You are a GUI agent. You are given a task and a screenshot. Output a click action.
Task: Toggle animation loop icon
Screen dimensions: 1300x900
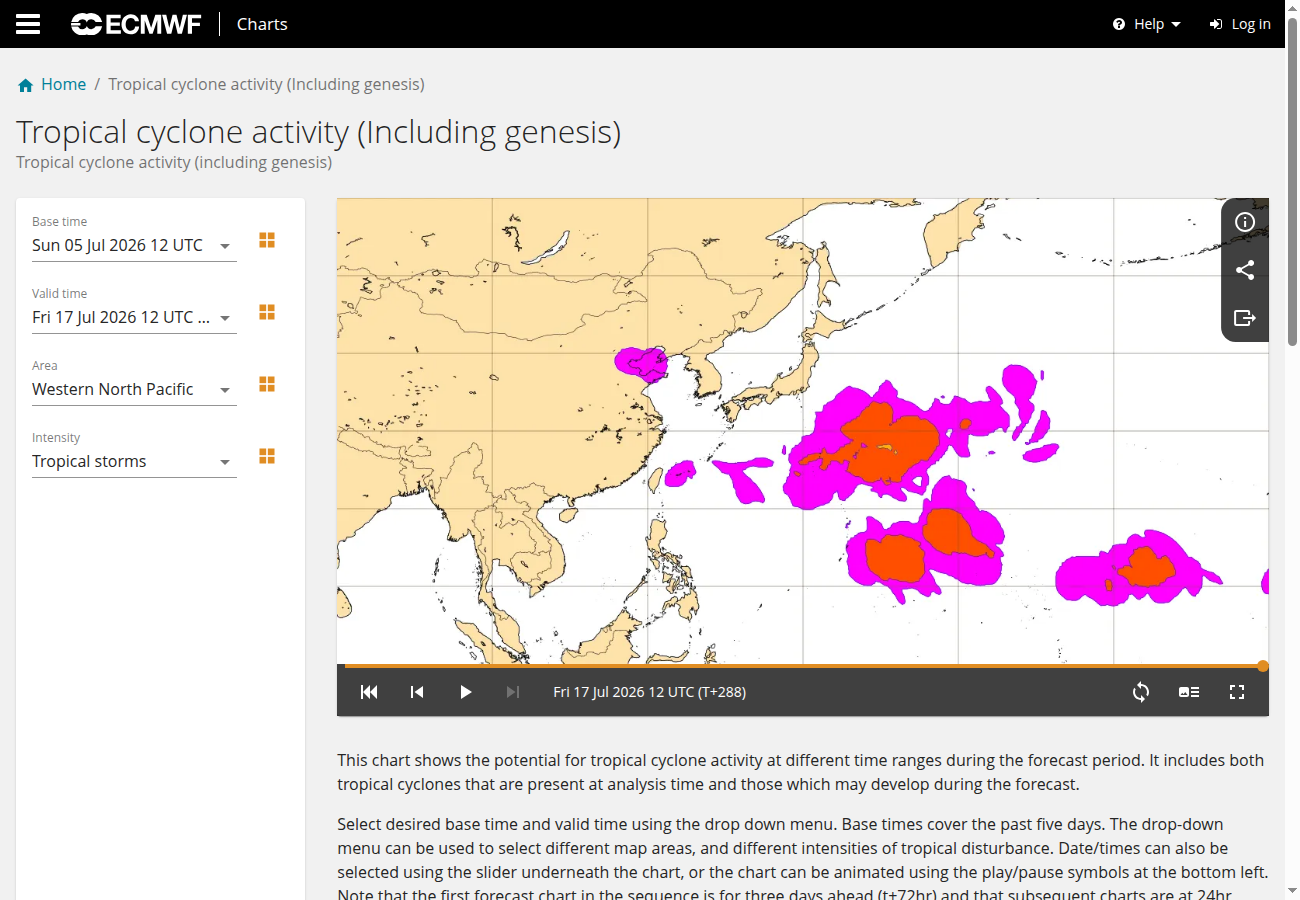(1141, 692)
